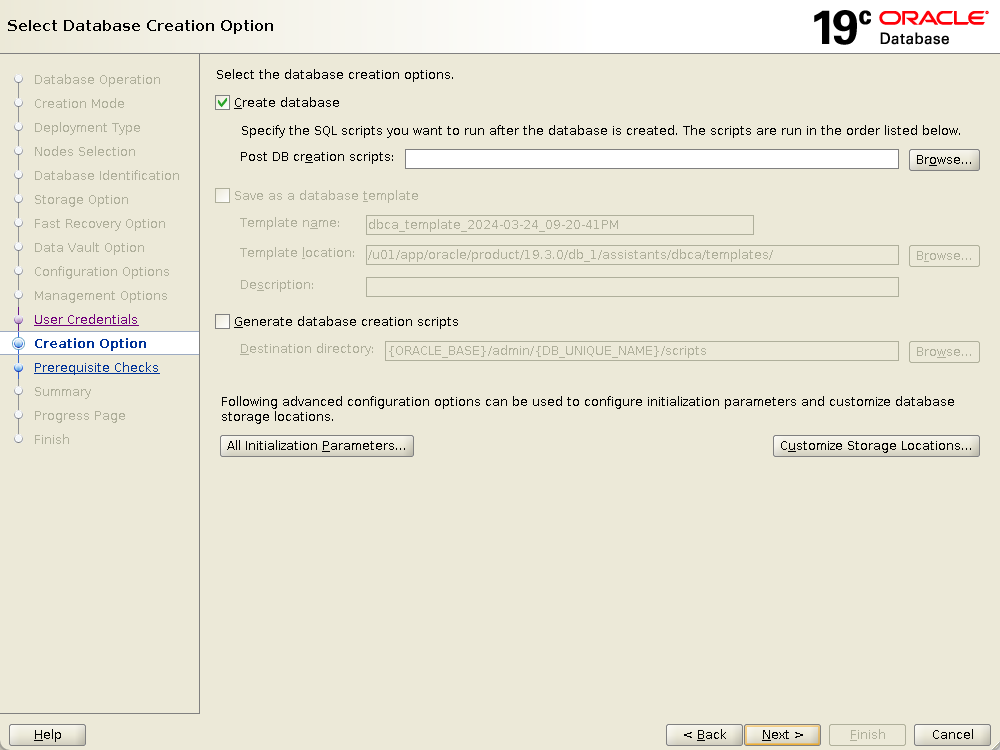Select Creation Option in the sidebar
Image resolution: width=1000 pixels, height=750 pixels.
coord(90,344)
